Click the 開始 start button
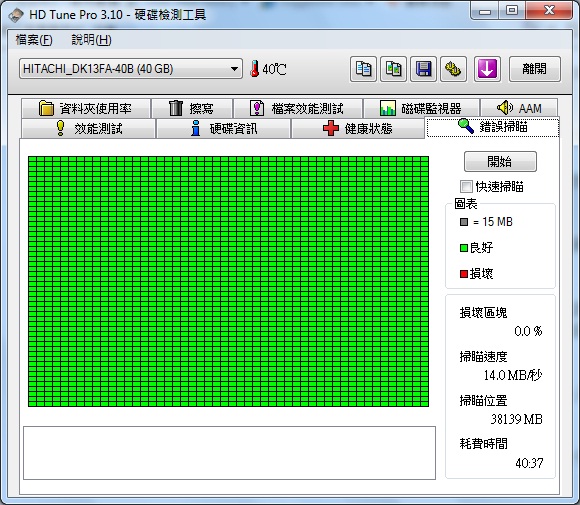The width and height of the screenshot is (580, 505). [500, 161]
